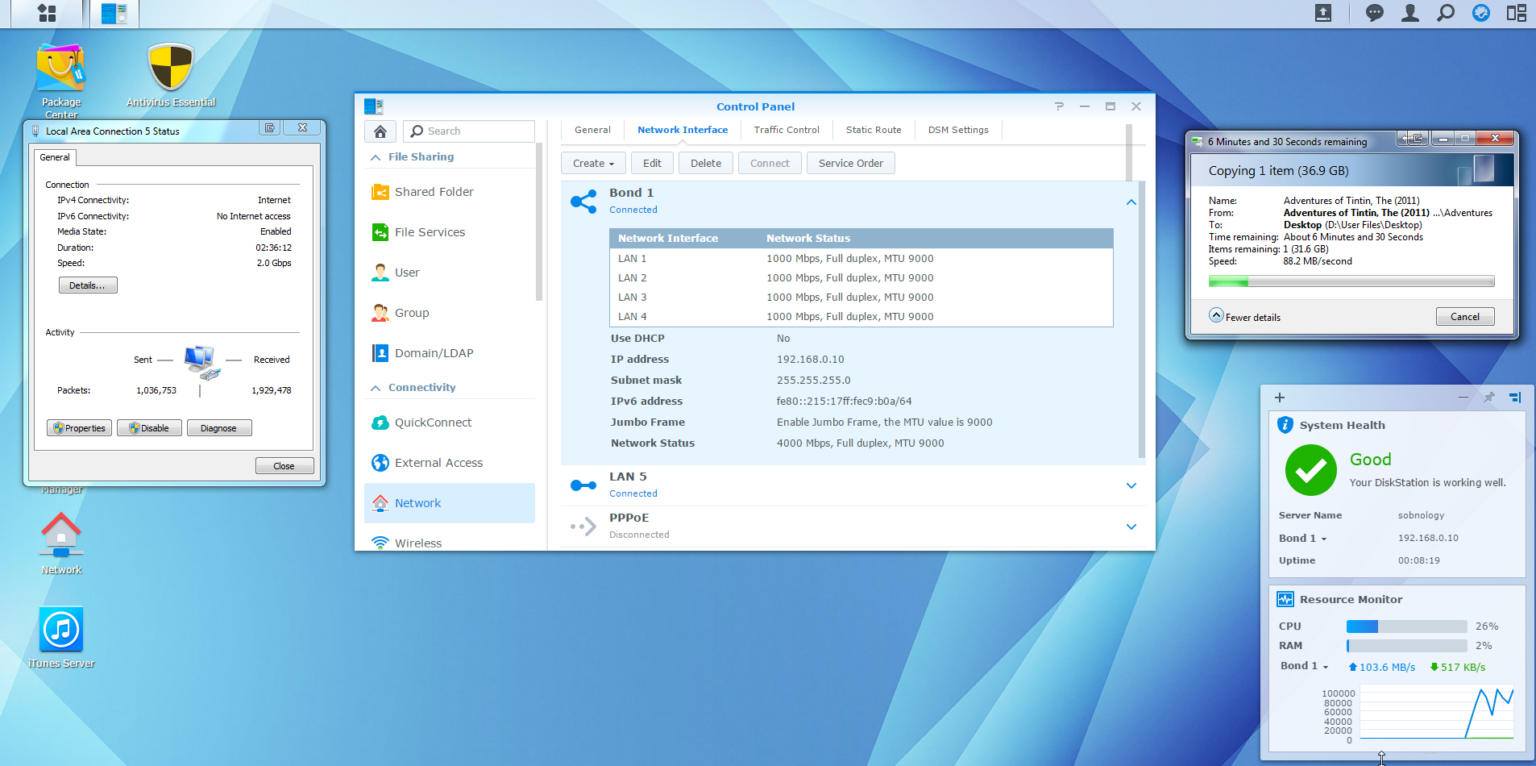Switch to the Traffic Control tab
The width and height of the screenshot is (1536, 766).
789,130
